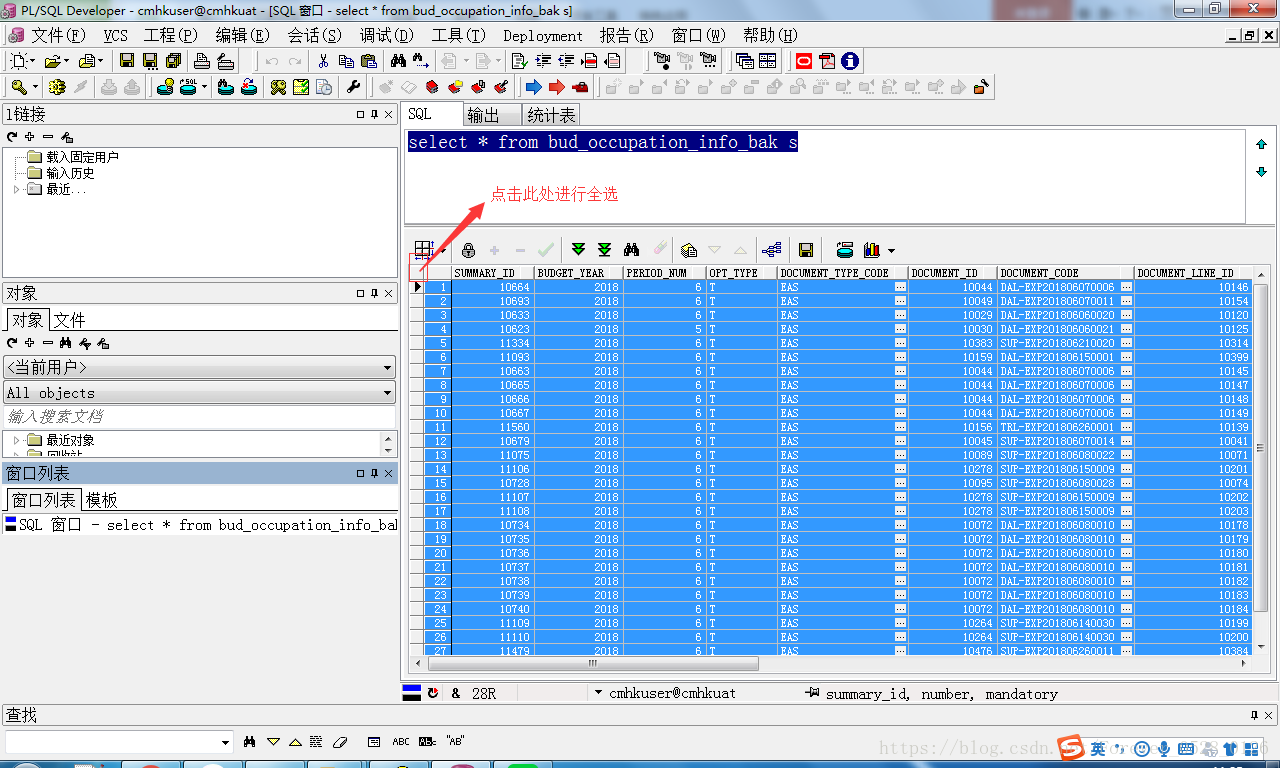Open Find with the binoculars toolbar icon
Screen dimensions: 1280x768
click(x=398, y=61)
